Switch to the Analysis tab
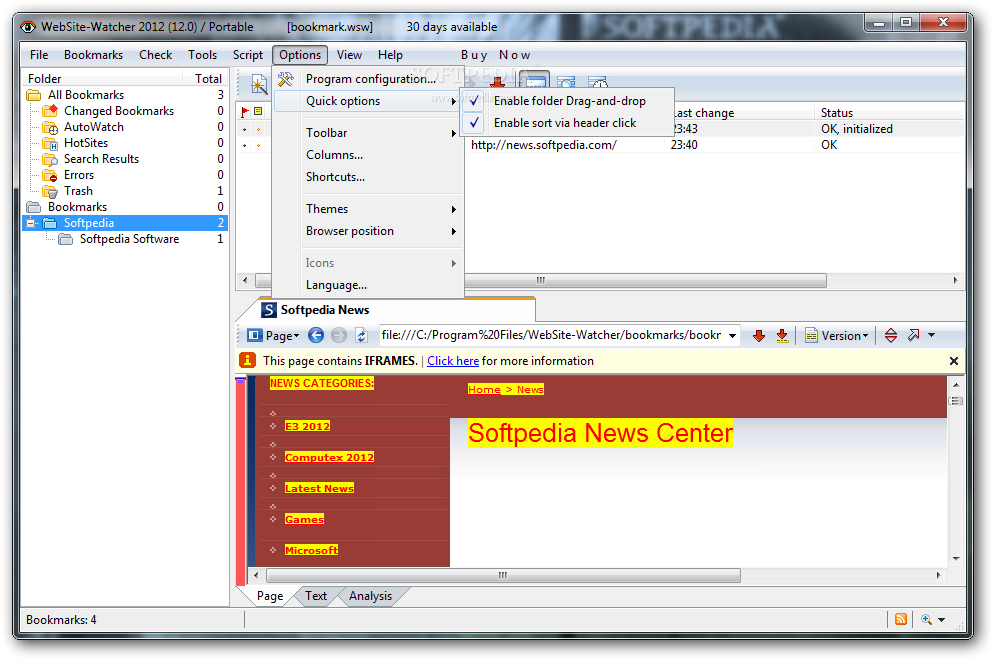This screenshot has height=660, width=994. coord(370,596)
